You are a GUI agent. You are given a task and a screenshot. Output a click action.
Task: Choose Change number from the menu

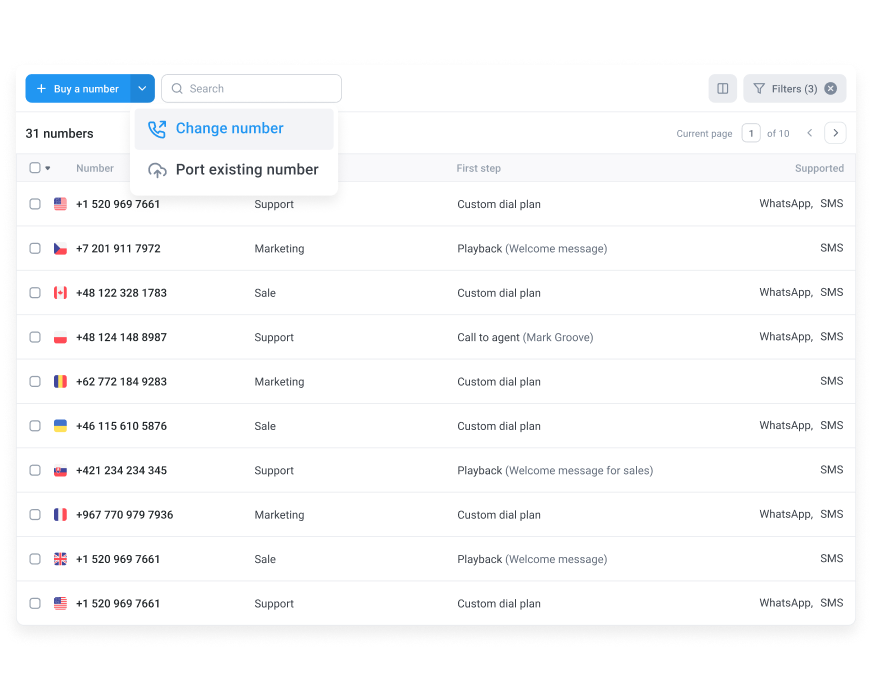click(229, 129)
